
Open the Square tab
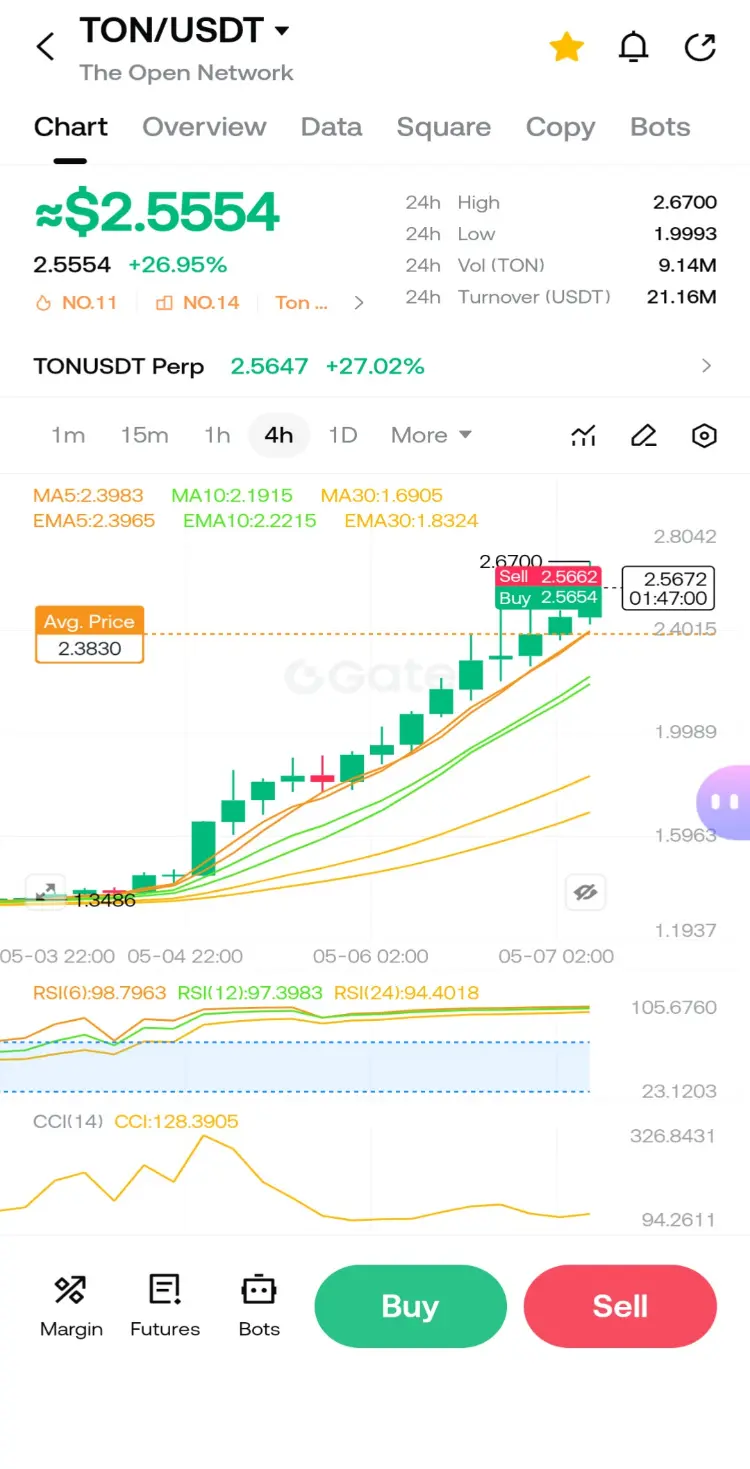click(444, 127)
